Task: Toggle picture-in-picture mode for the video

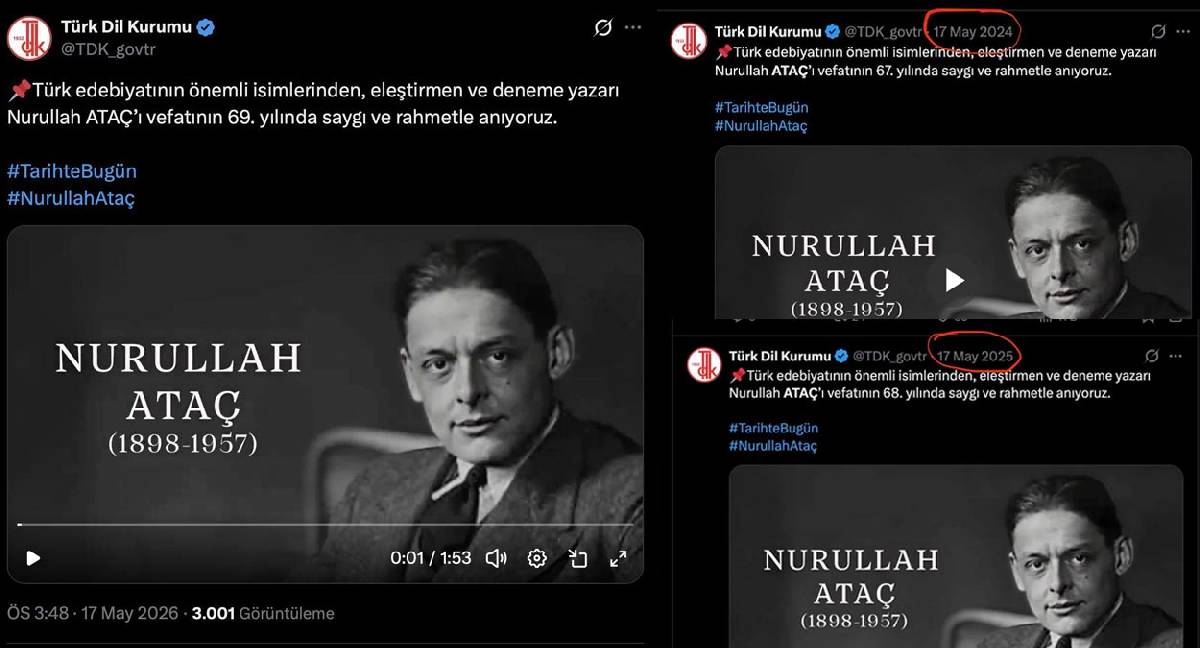Action: point(578,558)
